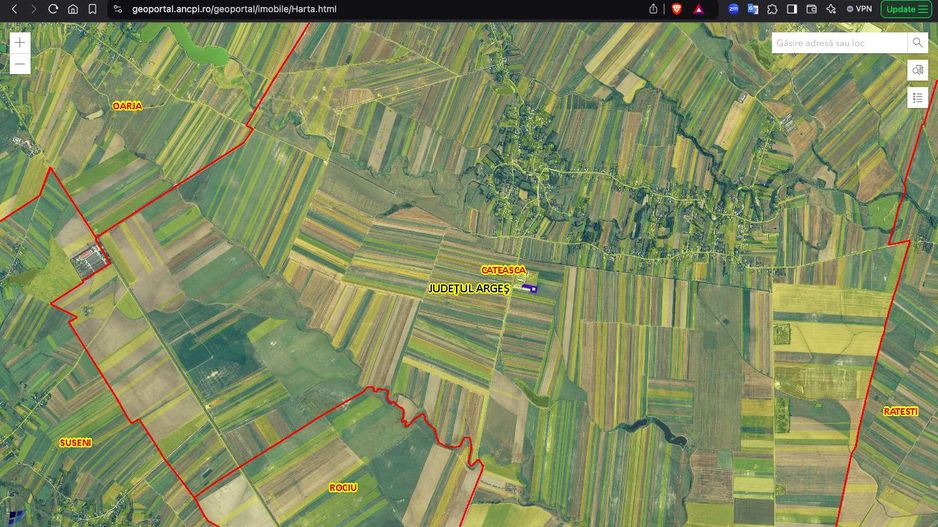
Task: Open the Update browser menu
Action: [905, 9]
